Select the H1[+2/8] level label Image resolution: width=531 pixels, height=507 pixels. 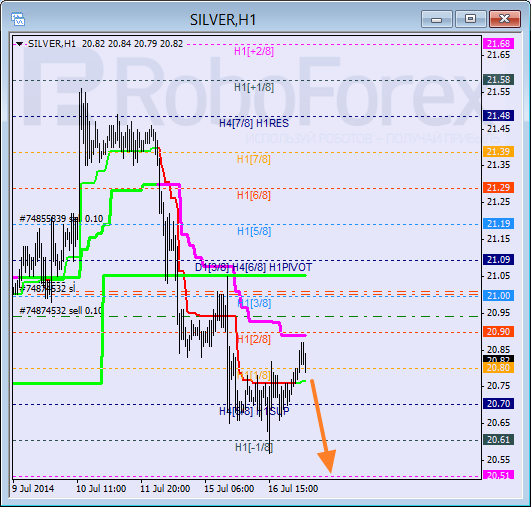click(254, 51)
